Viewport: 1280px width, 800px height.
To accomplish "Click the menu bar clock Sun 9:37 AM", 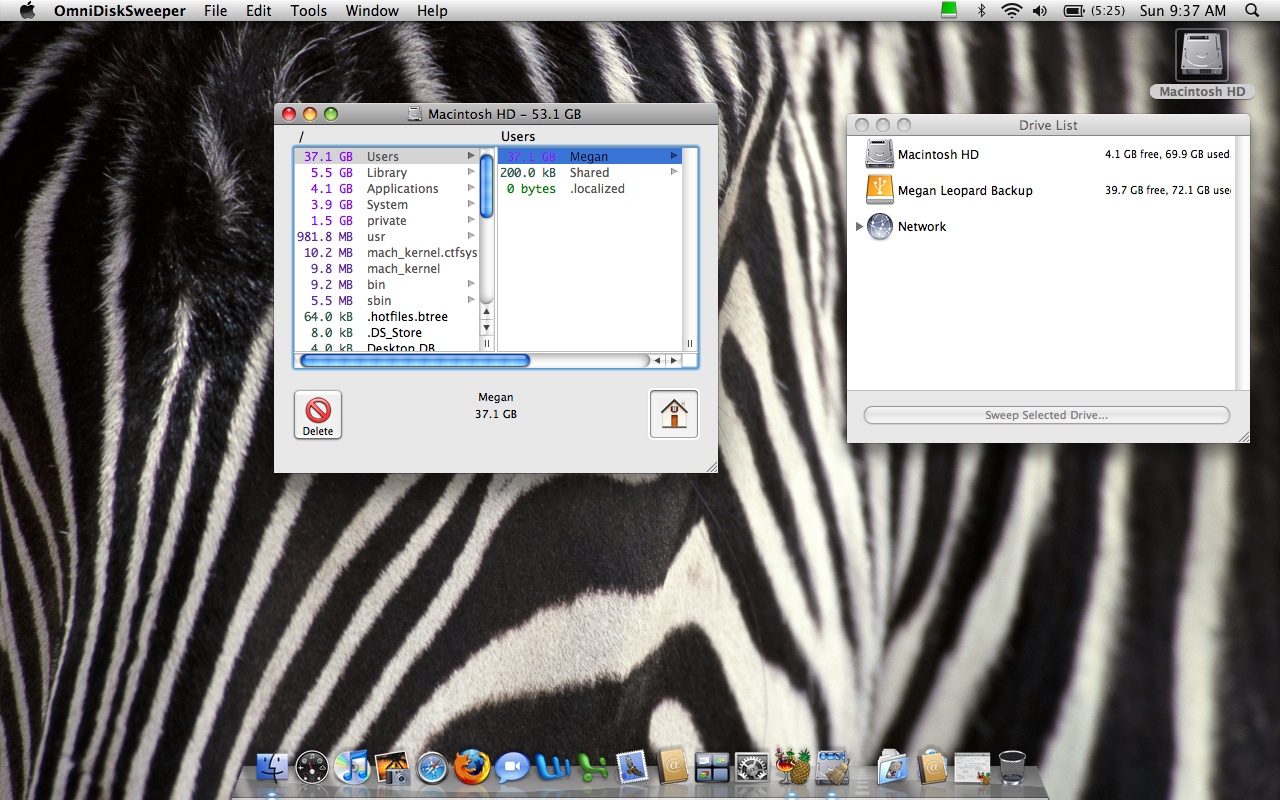I will coord(1183,11).
